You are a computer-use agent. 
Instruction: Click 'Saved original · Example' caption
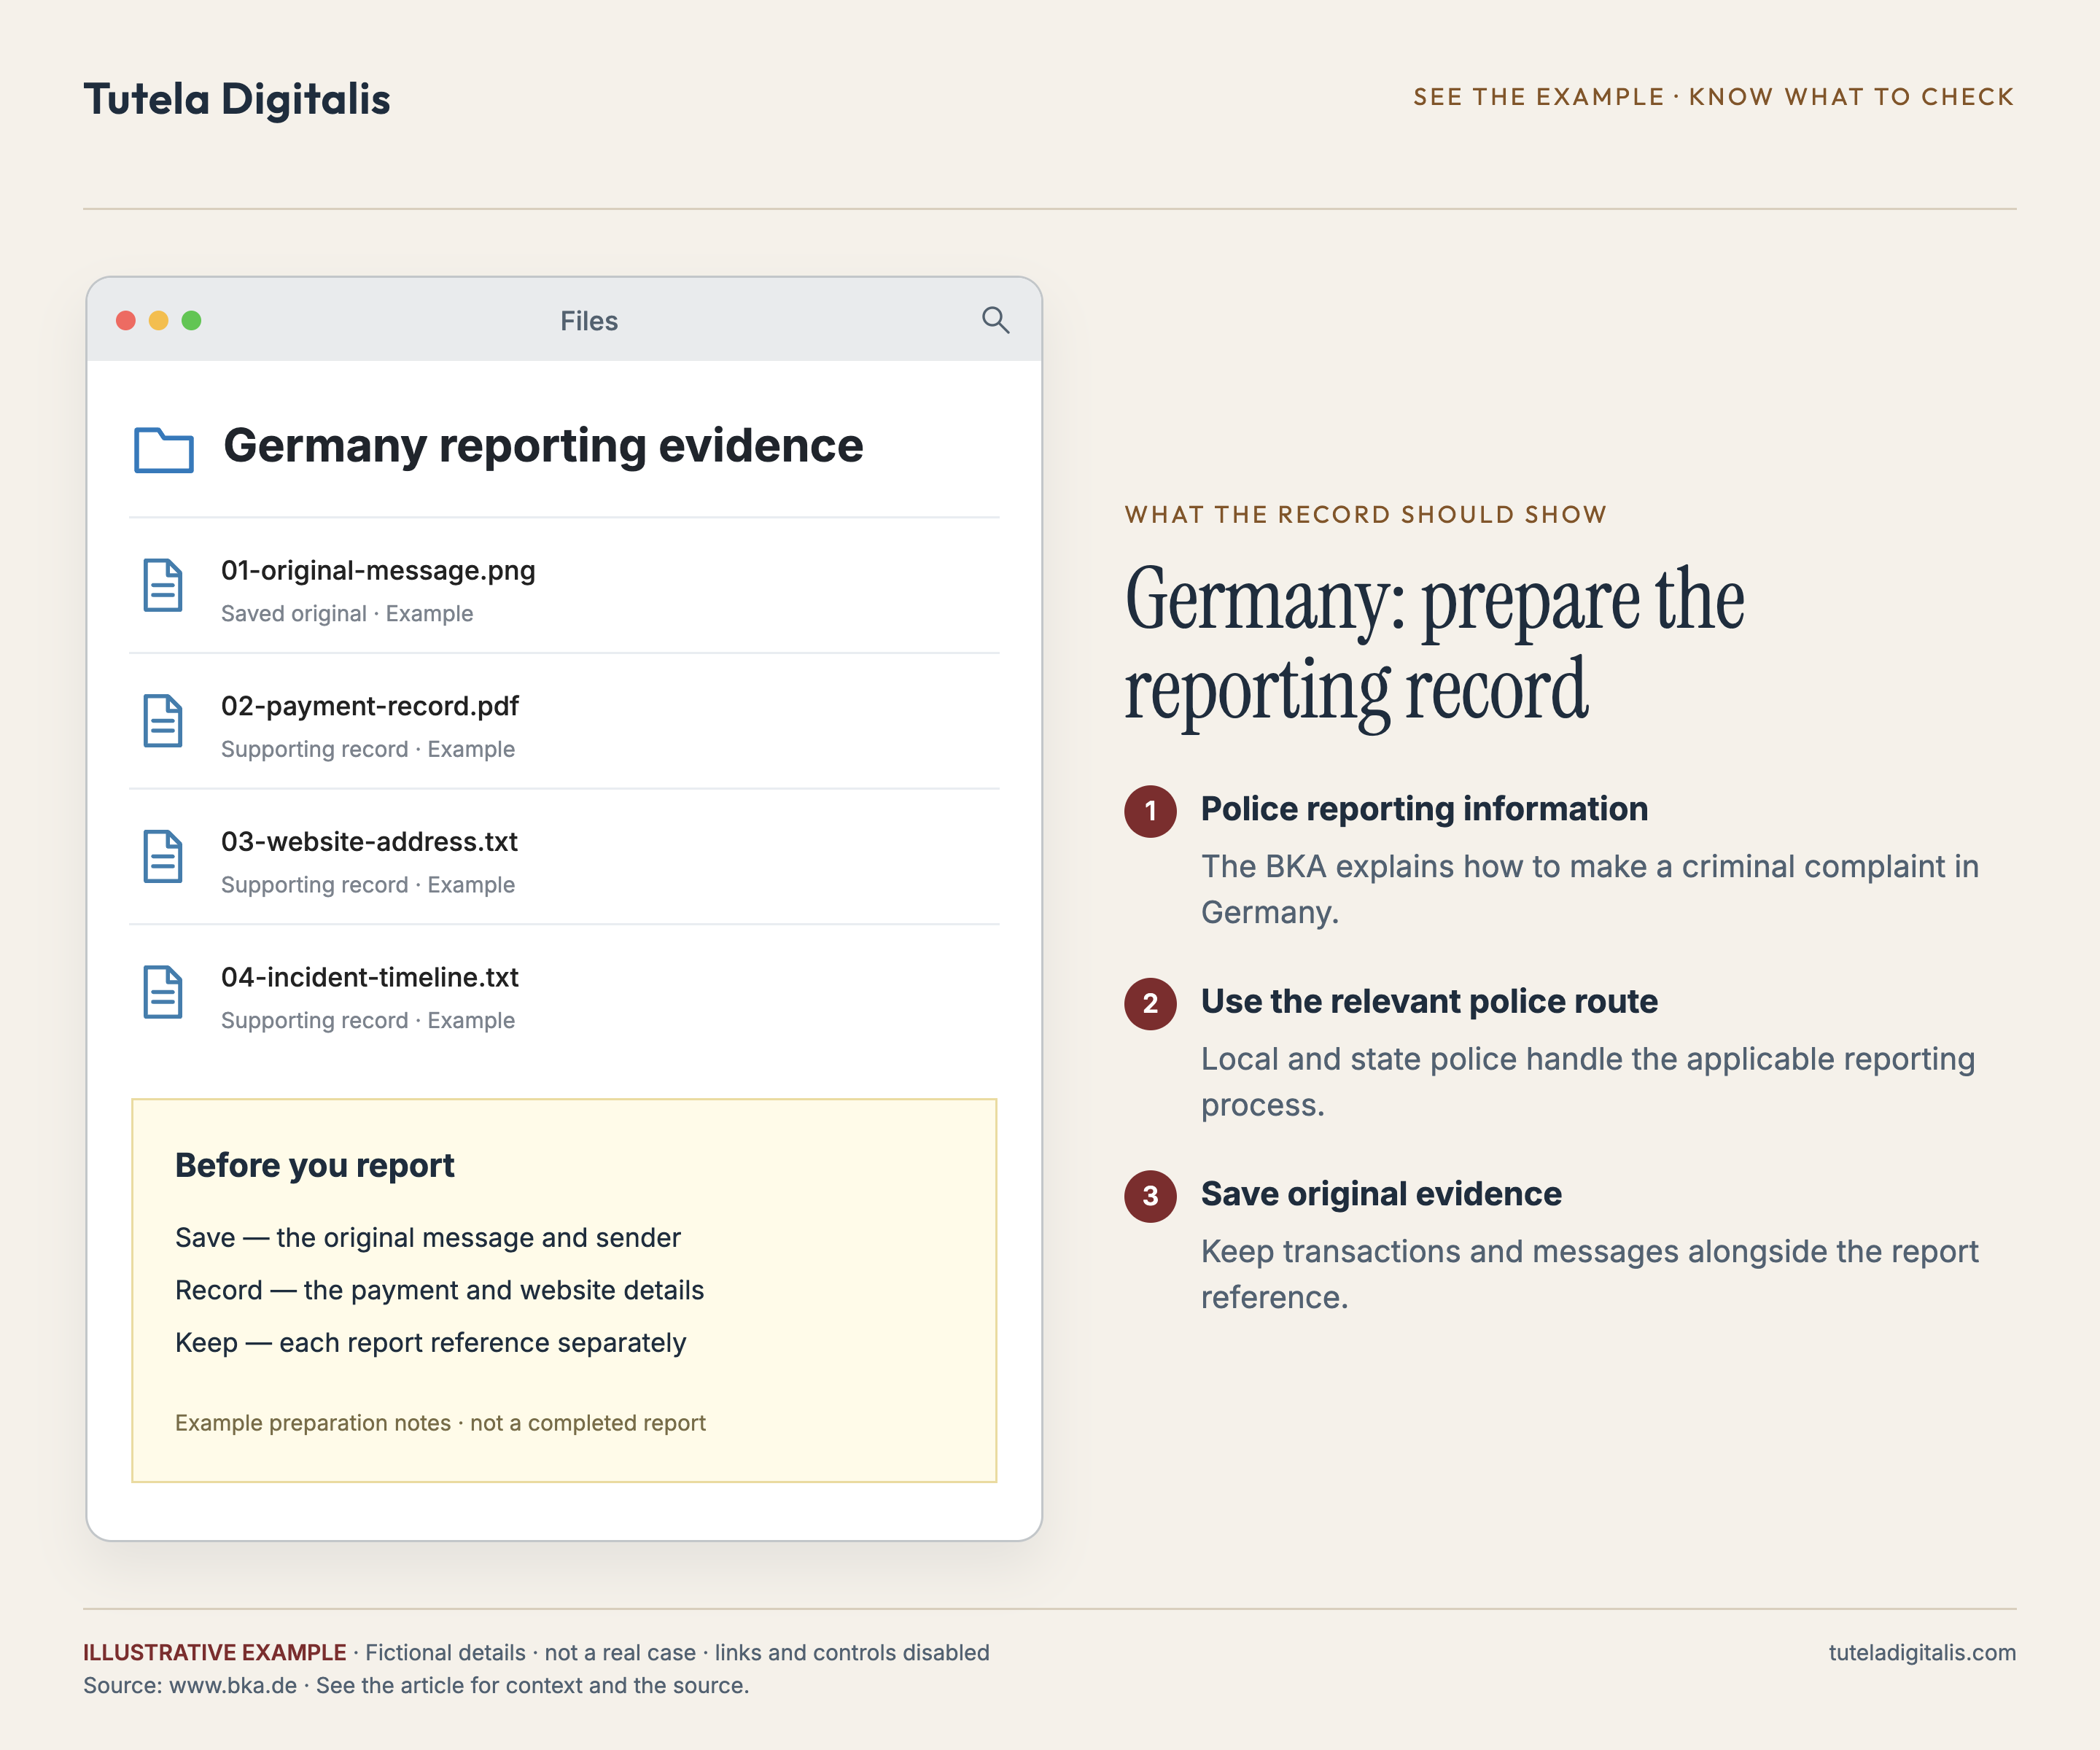[347, 614]
